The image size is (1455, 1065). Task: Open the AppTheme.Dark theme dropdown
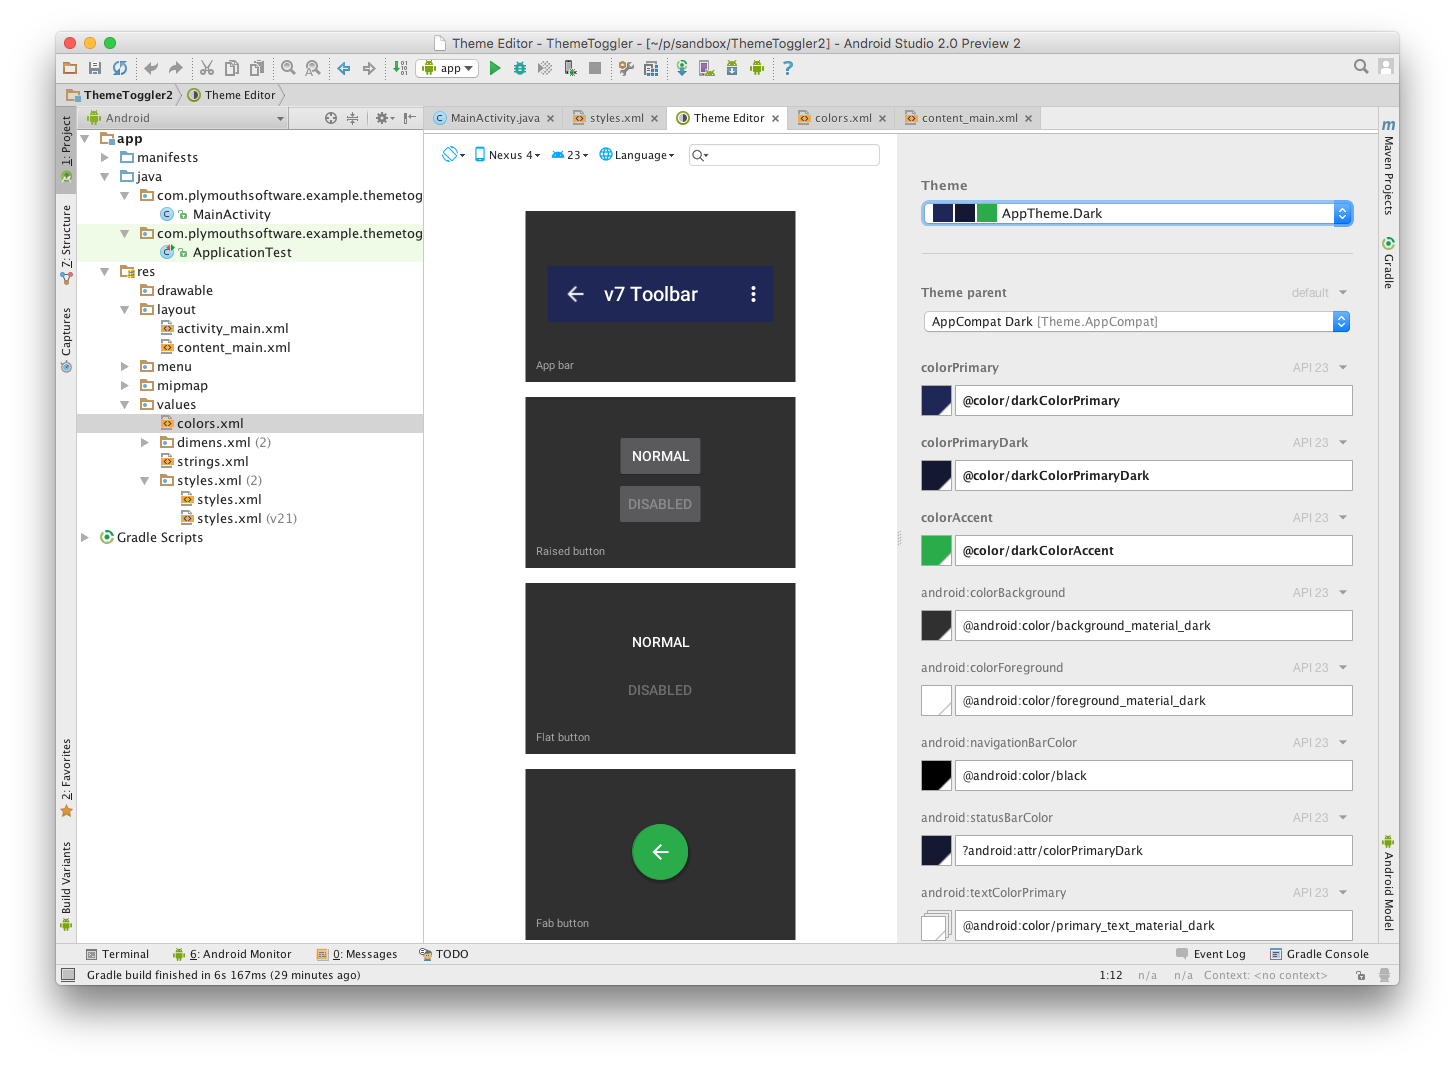point(1137,213)
